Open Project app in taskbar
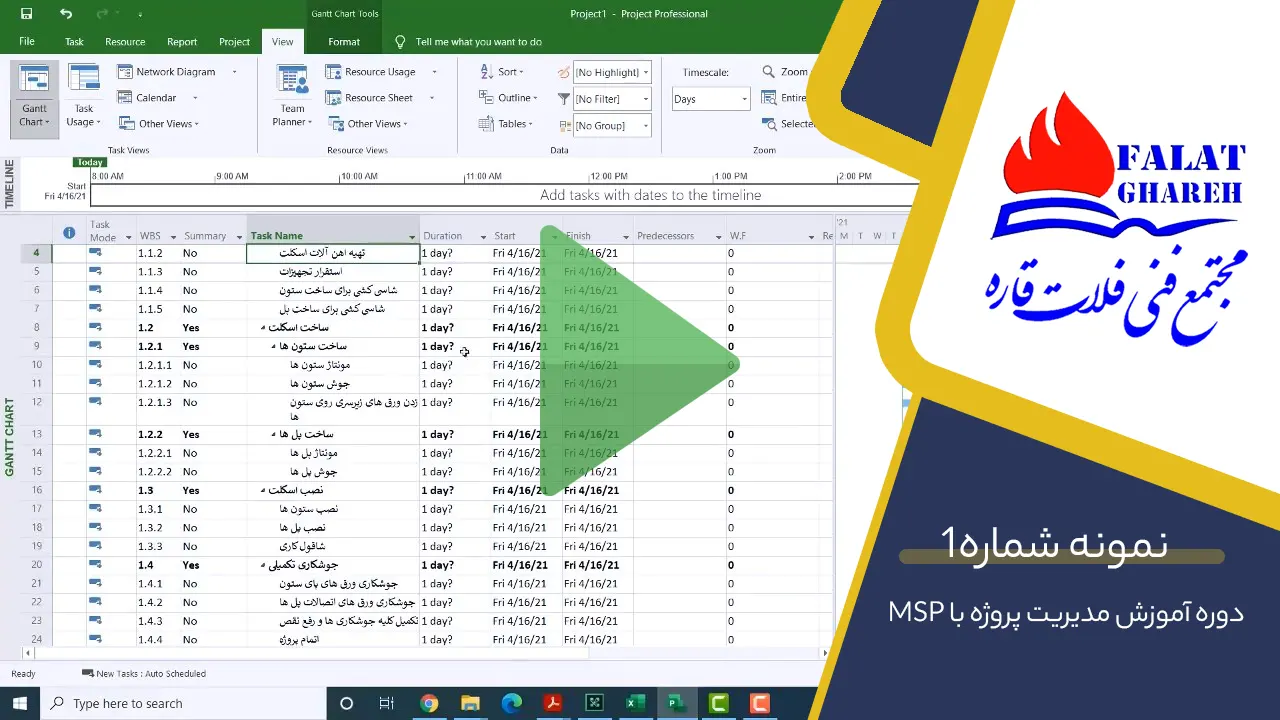1280x720 pixels. (676, 703)
